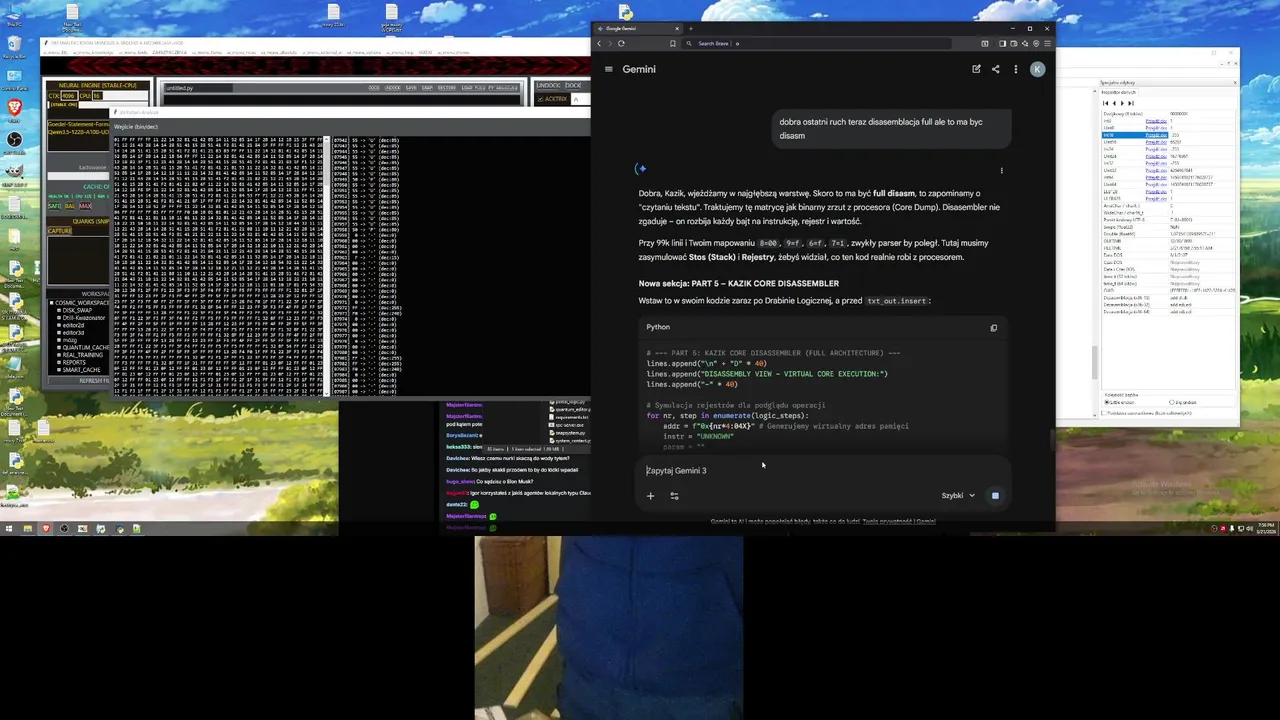Click the plus attach icon in Gemini prompt
The image size is (1280, 720).
(650, 495)
